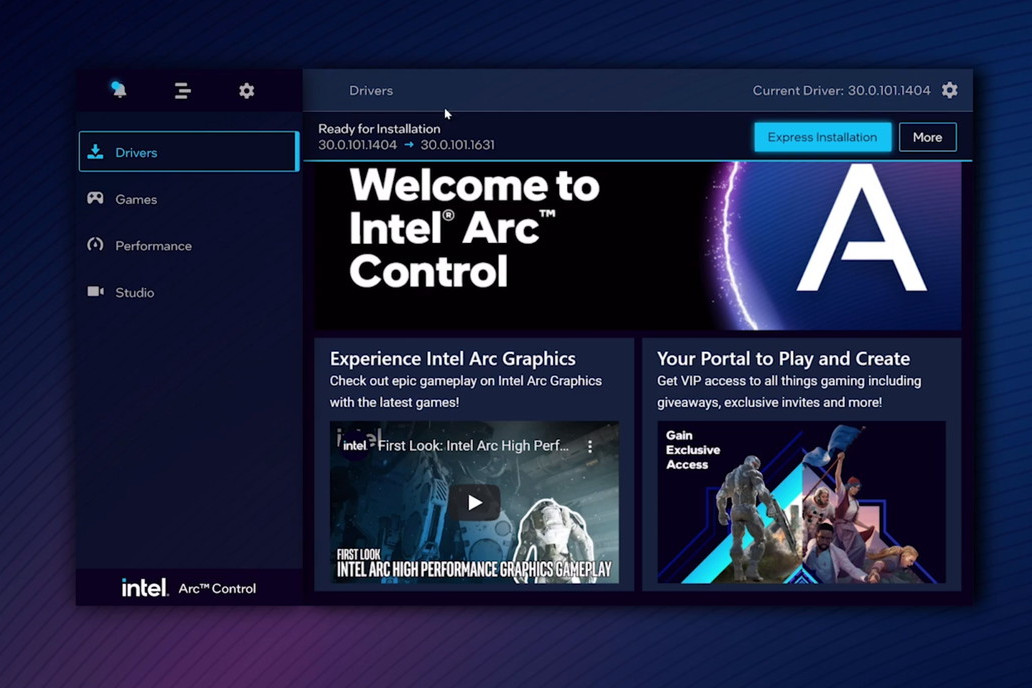Screen dimensions: 1032x688
Task: Open the Gain Exclusive Access promo image
Action: [801, 502]
